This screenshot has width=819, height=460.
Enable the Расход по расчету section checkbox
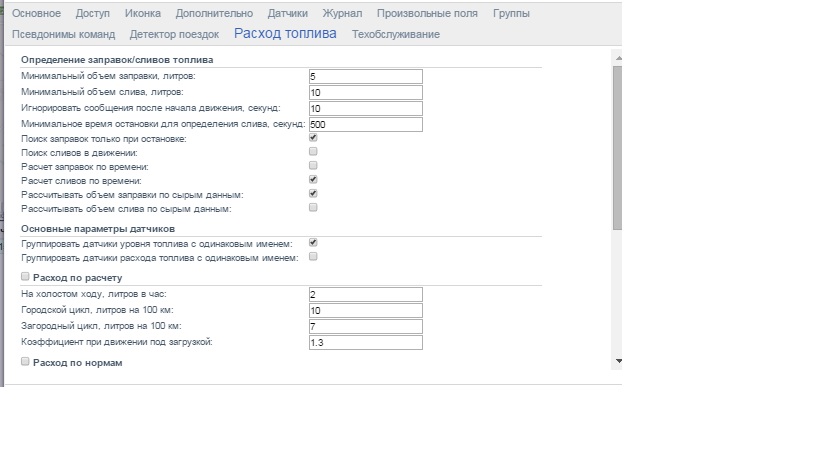[x=26, y=277]
